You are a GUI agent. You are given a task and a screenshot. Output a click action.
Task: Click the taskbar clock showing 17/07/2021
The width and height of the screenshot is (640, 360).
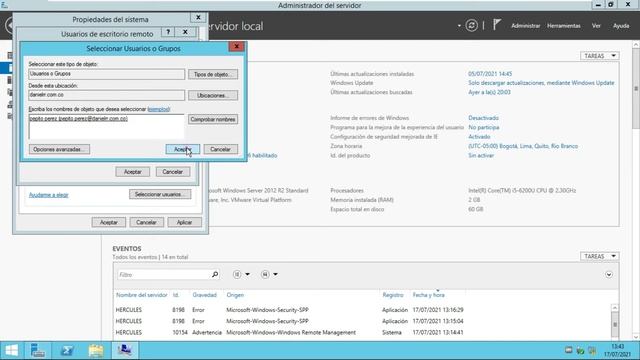coord(618,351)
